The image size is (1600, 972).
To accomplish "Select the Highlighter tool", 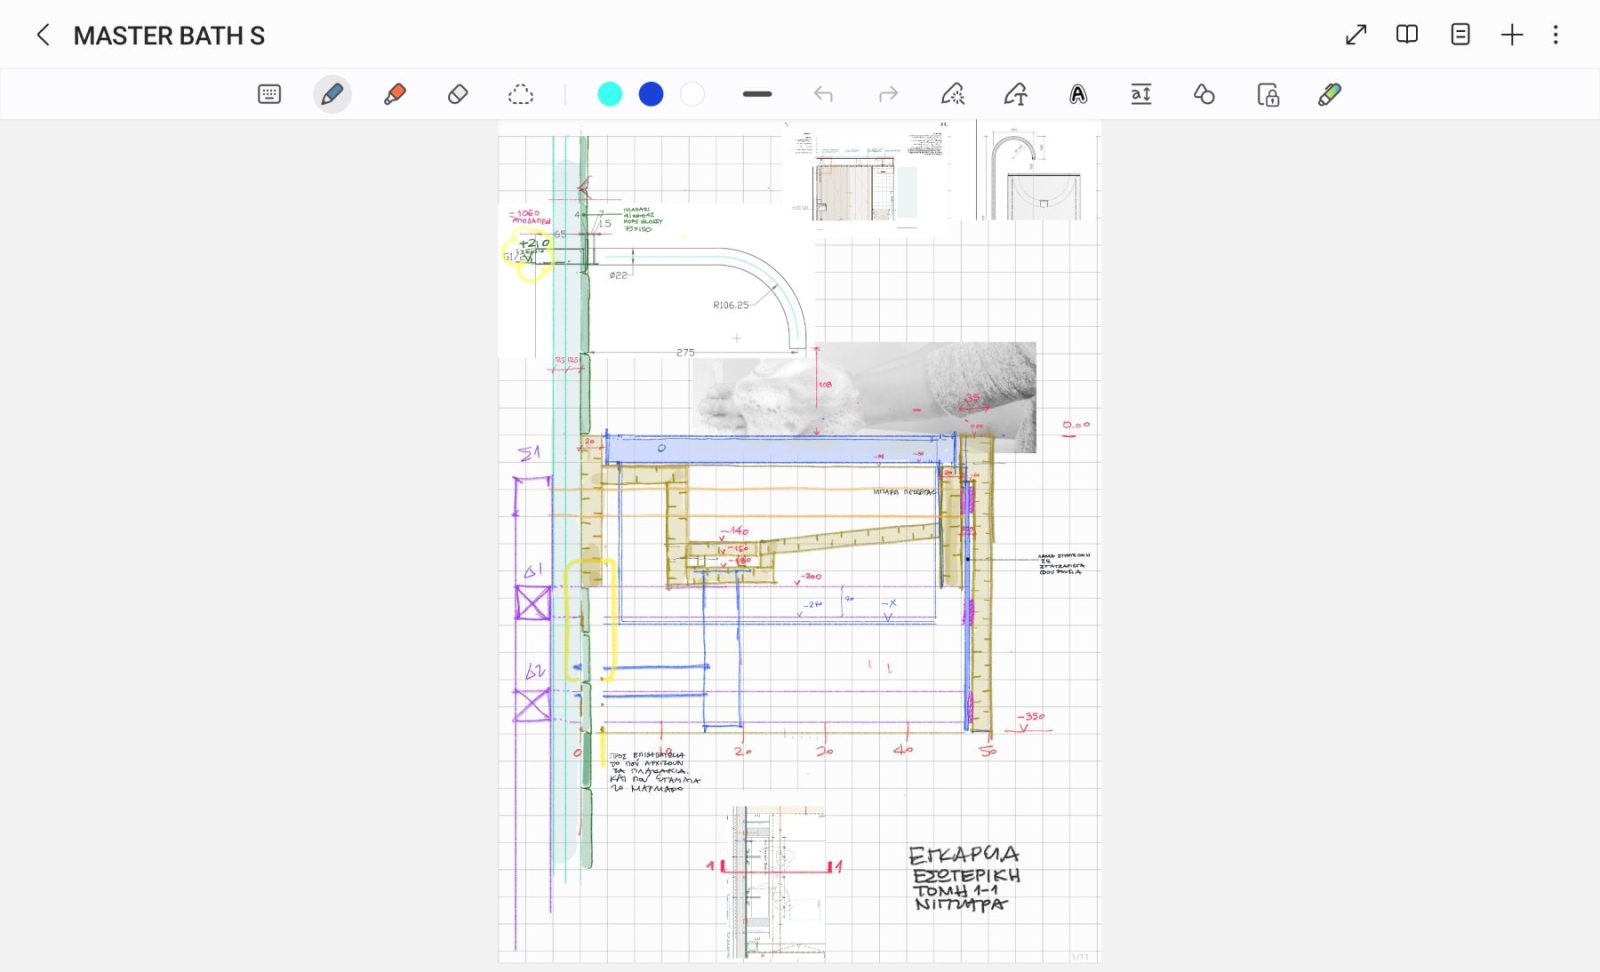I will click(x=395, y=94).
